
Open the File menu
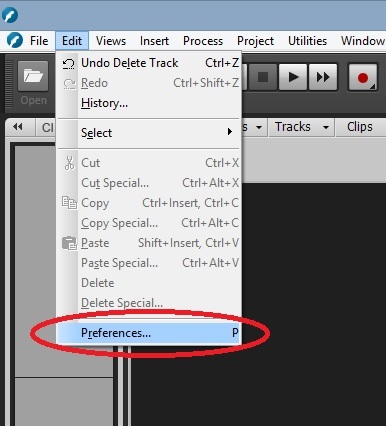point(39,41)
